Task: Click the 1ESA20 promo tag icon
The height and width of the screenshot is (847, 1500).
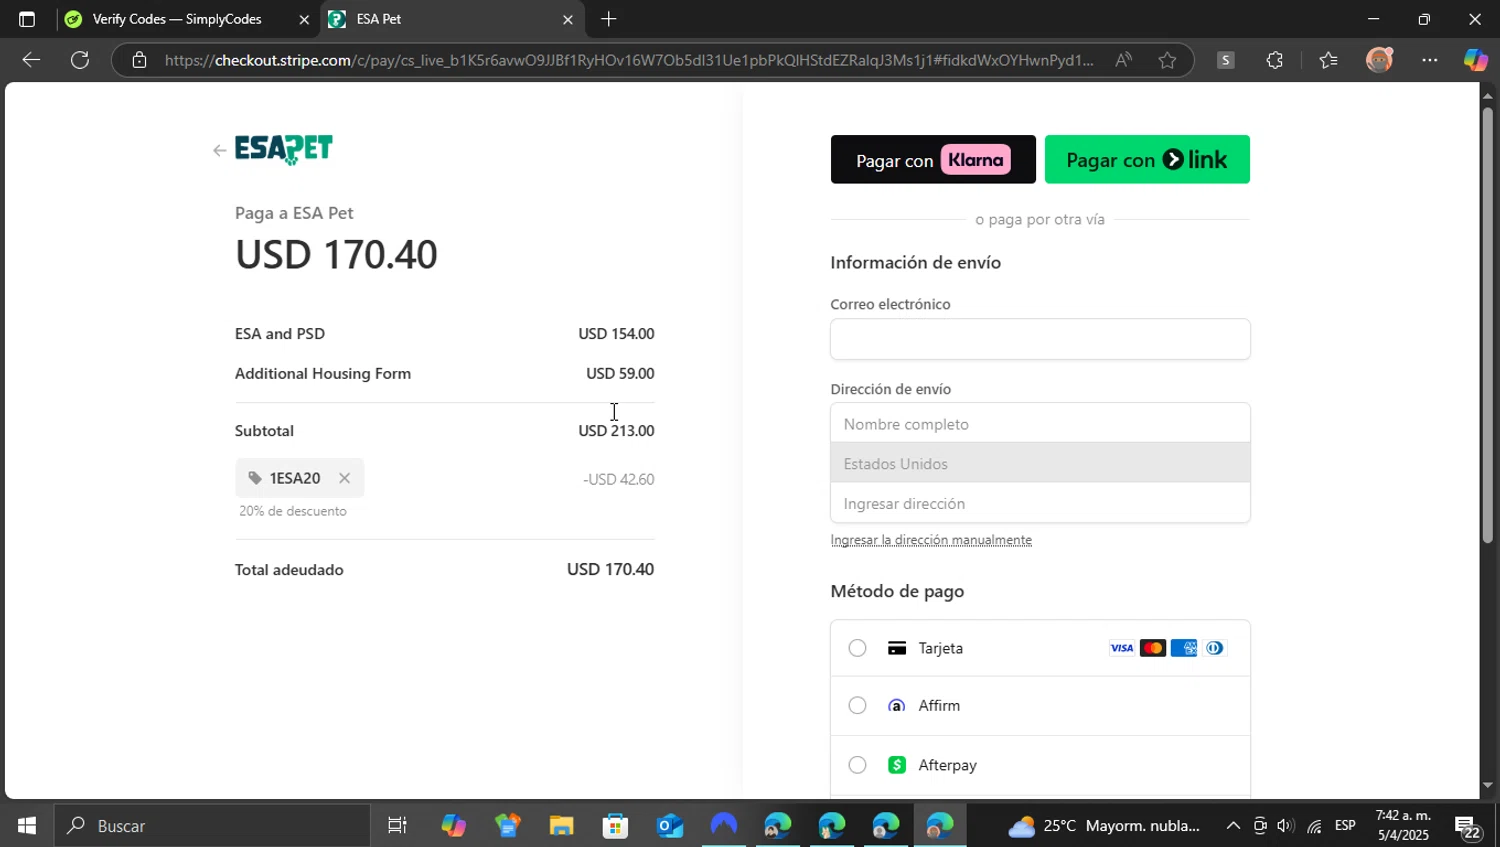Action: pyautogui.click(x=255, y=478)
